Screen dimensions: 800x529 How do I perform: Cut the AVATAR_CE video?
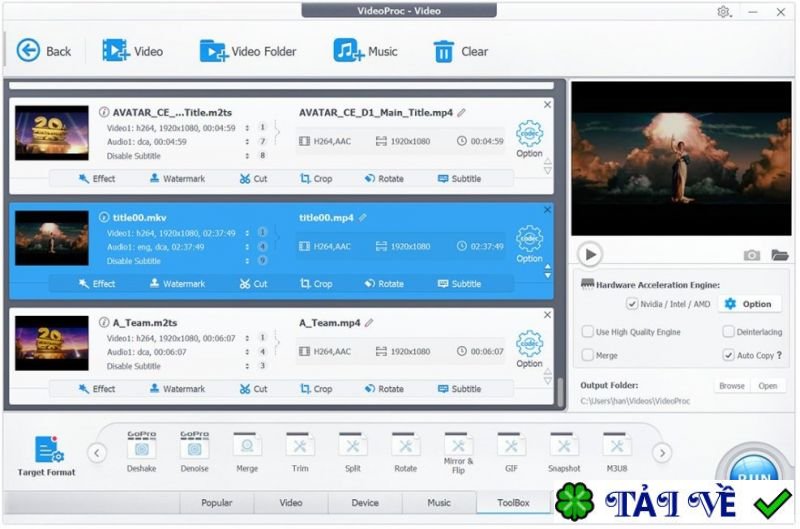tap(254, 179)
